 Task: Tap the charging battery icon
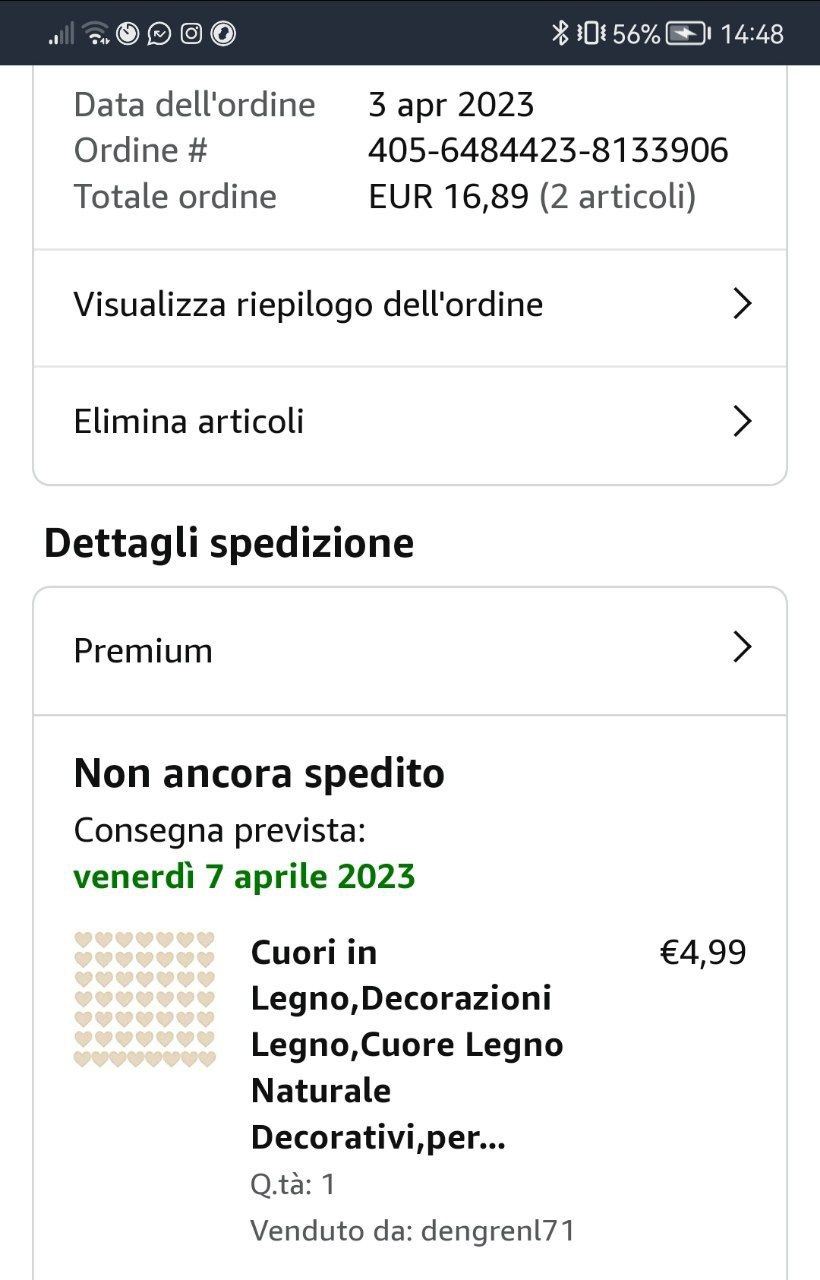pos(688,34)
